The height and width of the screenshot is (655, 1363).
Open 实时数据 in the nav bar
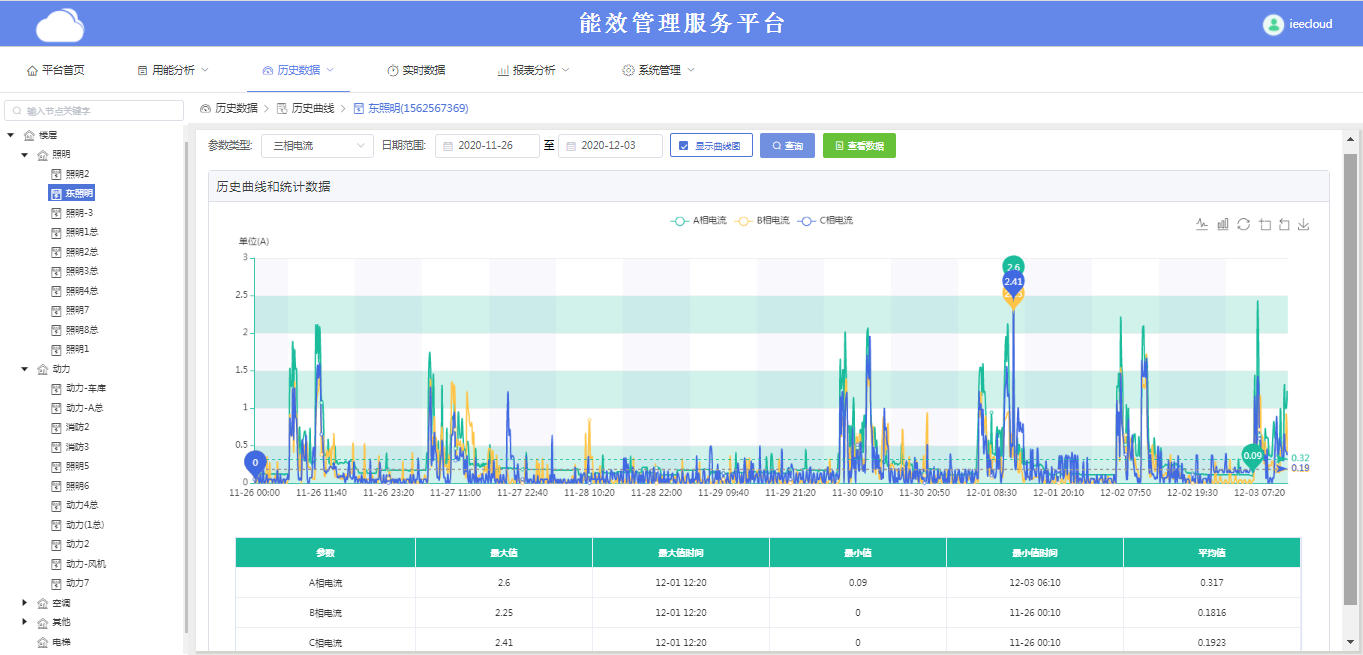coord(416,70)
